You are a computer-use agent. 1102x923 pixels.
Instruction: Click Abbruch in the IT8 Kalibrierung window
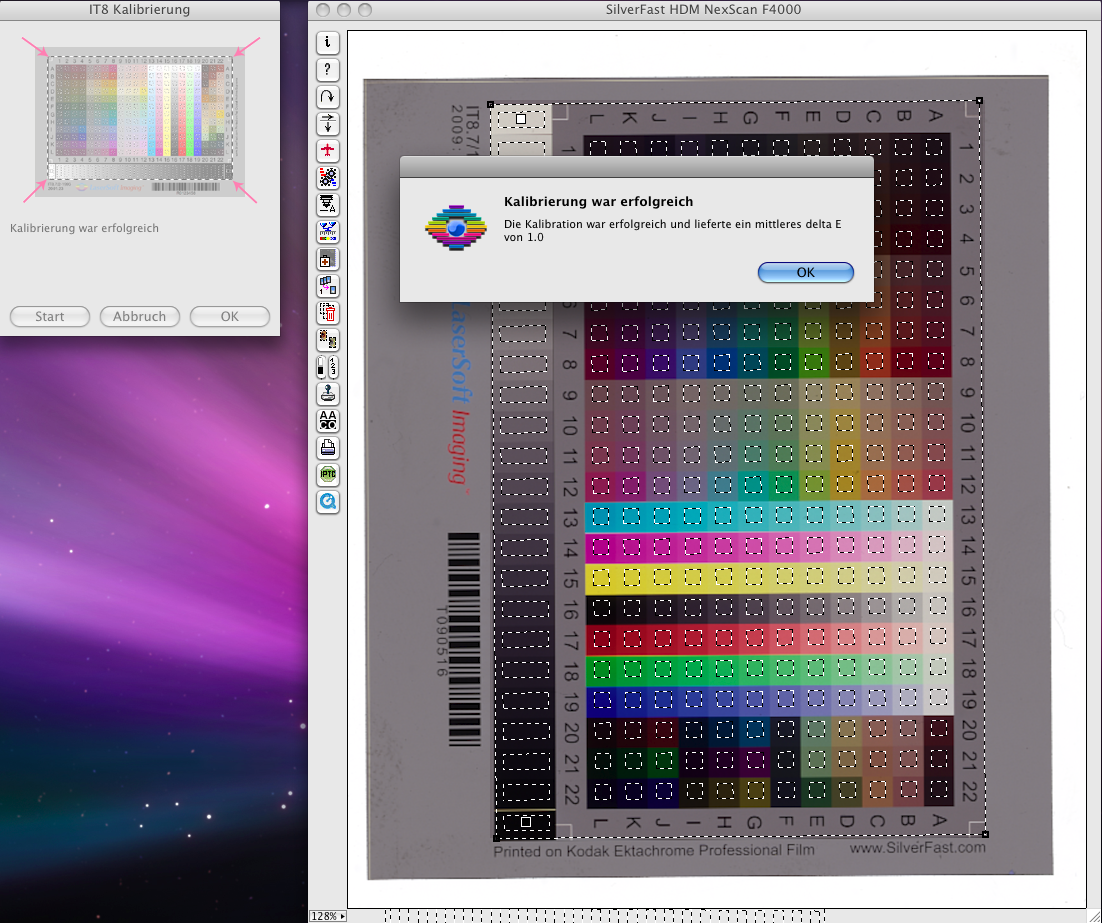140,316
